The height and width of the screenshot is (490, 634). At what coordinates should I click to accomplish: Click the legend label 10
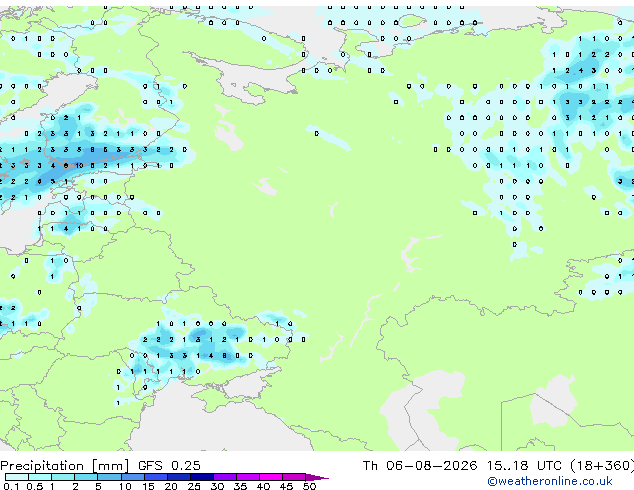125,486
